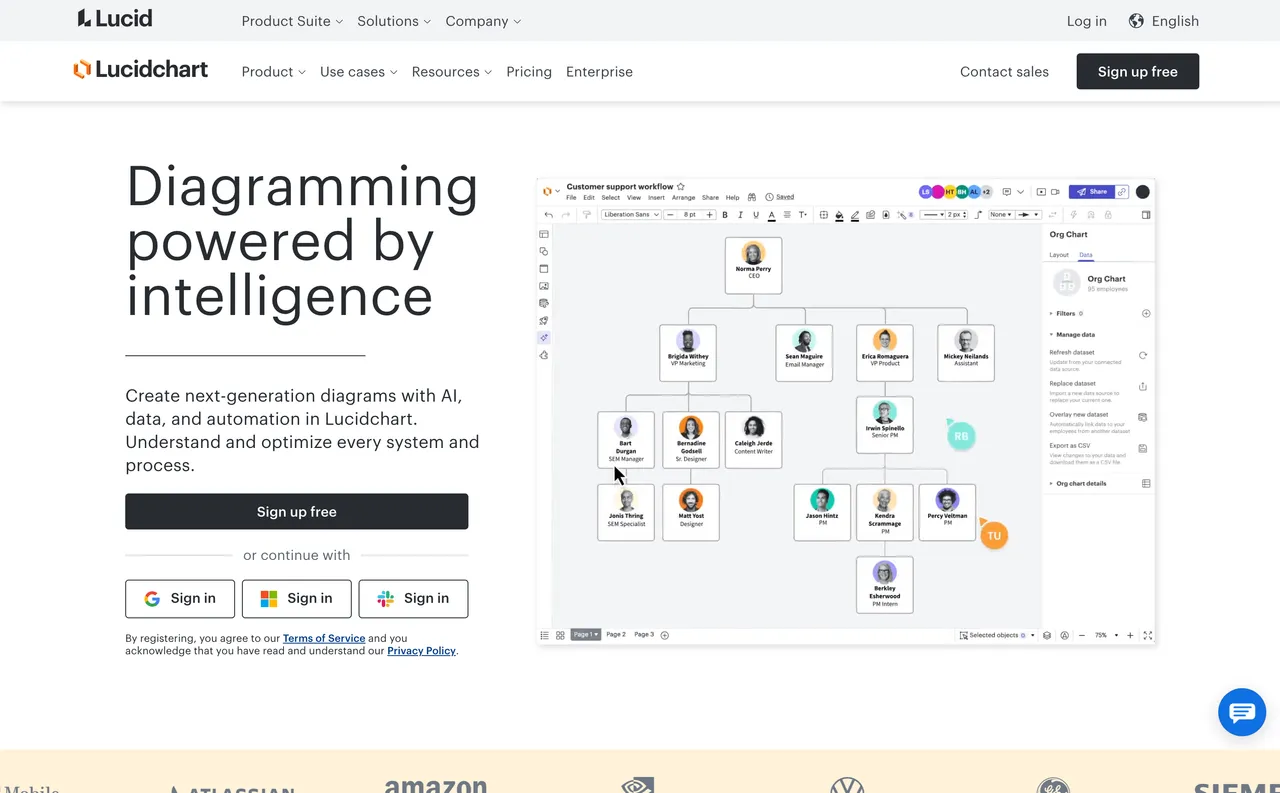This screenshot has height=793, width=1280.
Task: Click the Refresh dataset icon
Action: point(1143,355)
